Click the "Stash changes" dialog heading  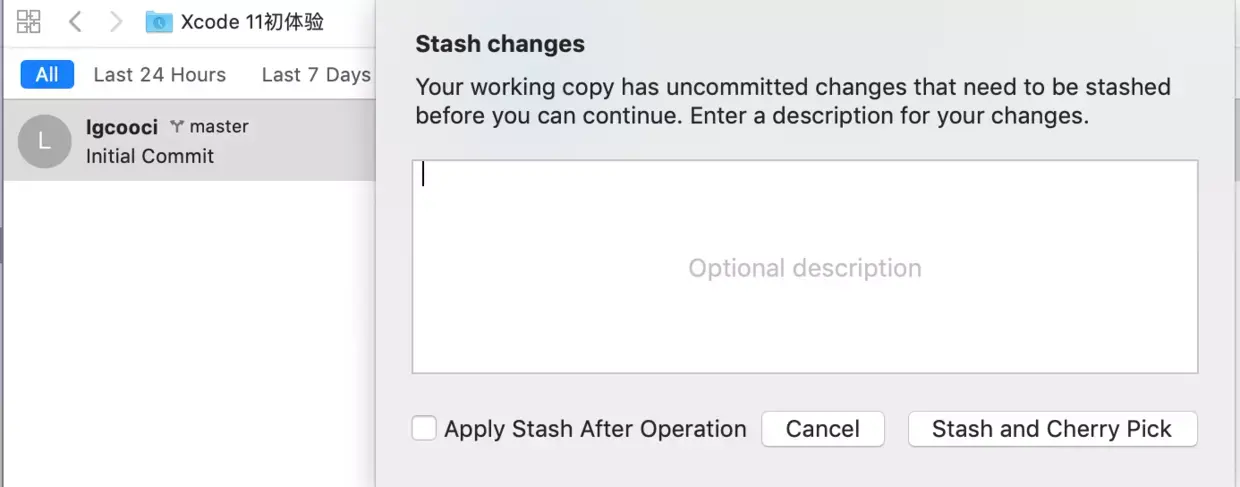pyautogui.click(x=500, y=44)
